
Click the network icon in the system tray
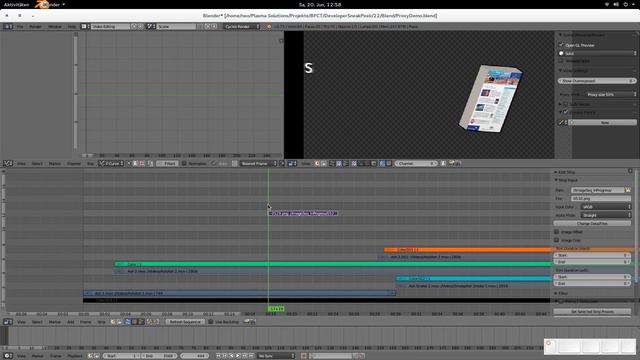[x=607, y=4]
